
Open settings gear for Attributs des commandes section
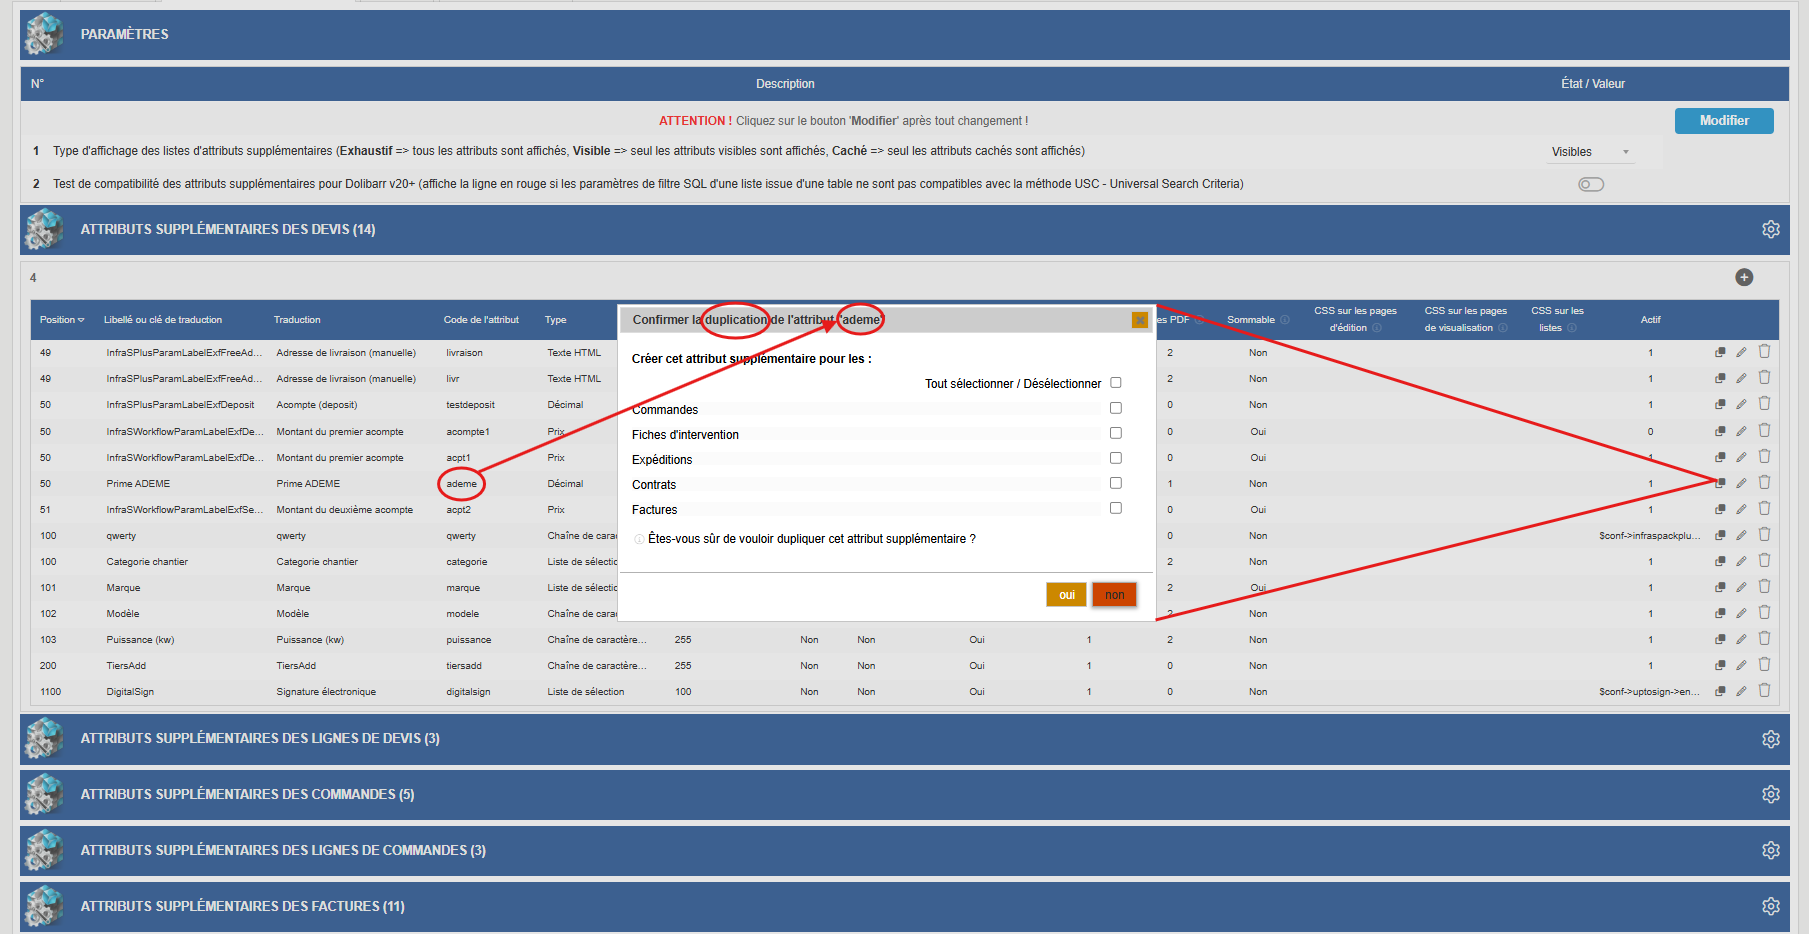[1771, 794]
